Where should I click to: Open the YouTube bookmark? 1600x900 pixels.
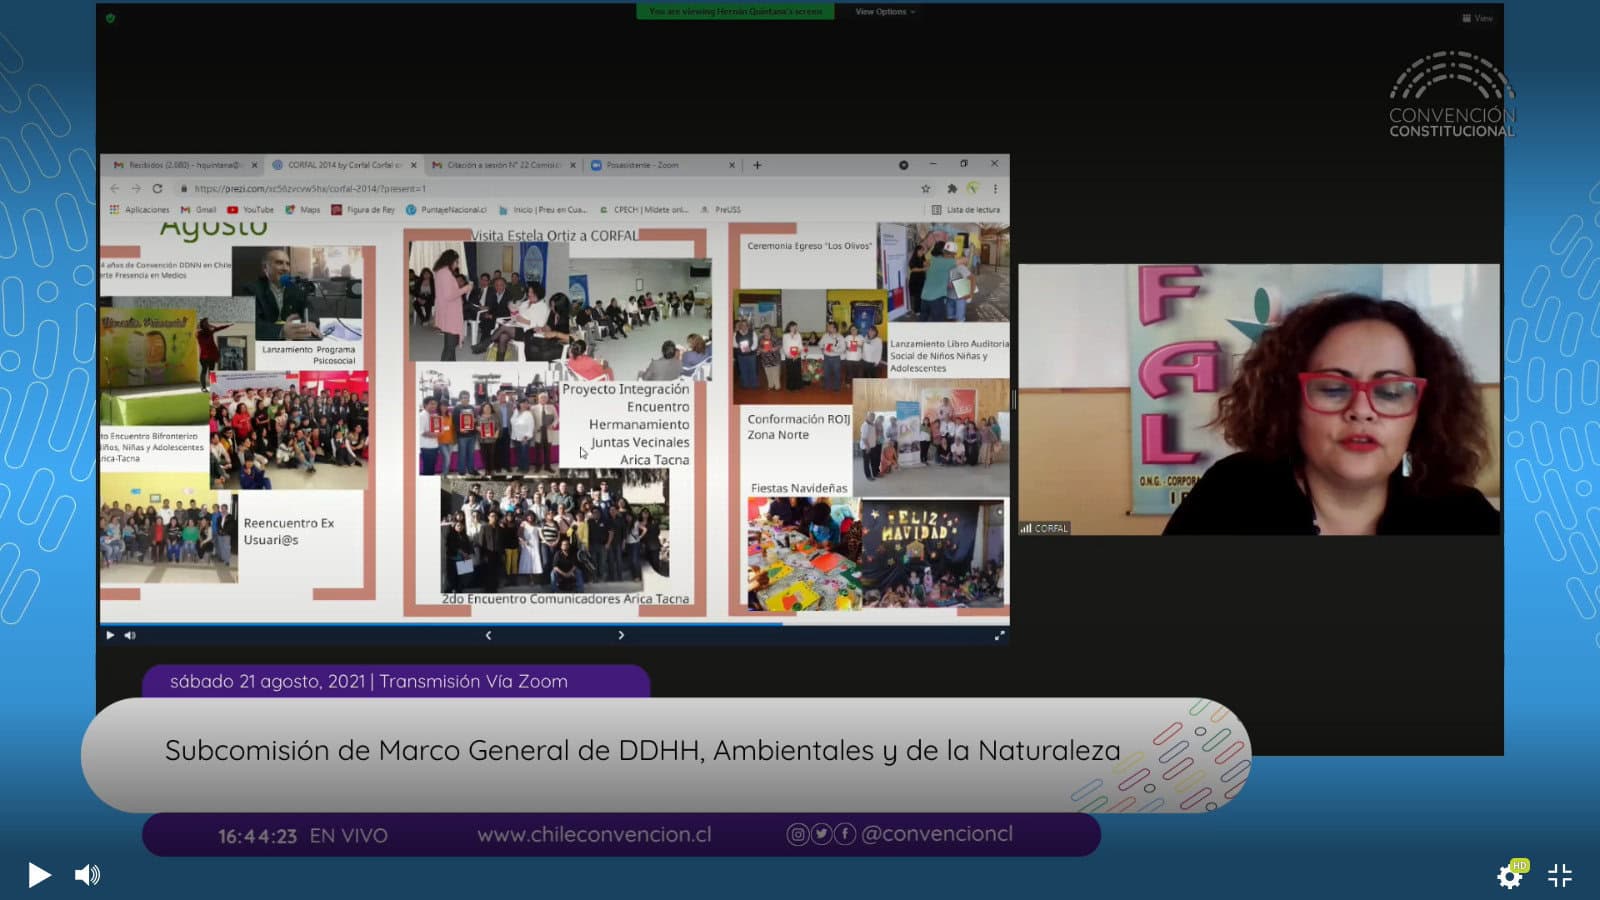[251, 210]
